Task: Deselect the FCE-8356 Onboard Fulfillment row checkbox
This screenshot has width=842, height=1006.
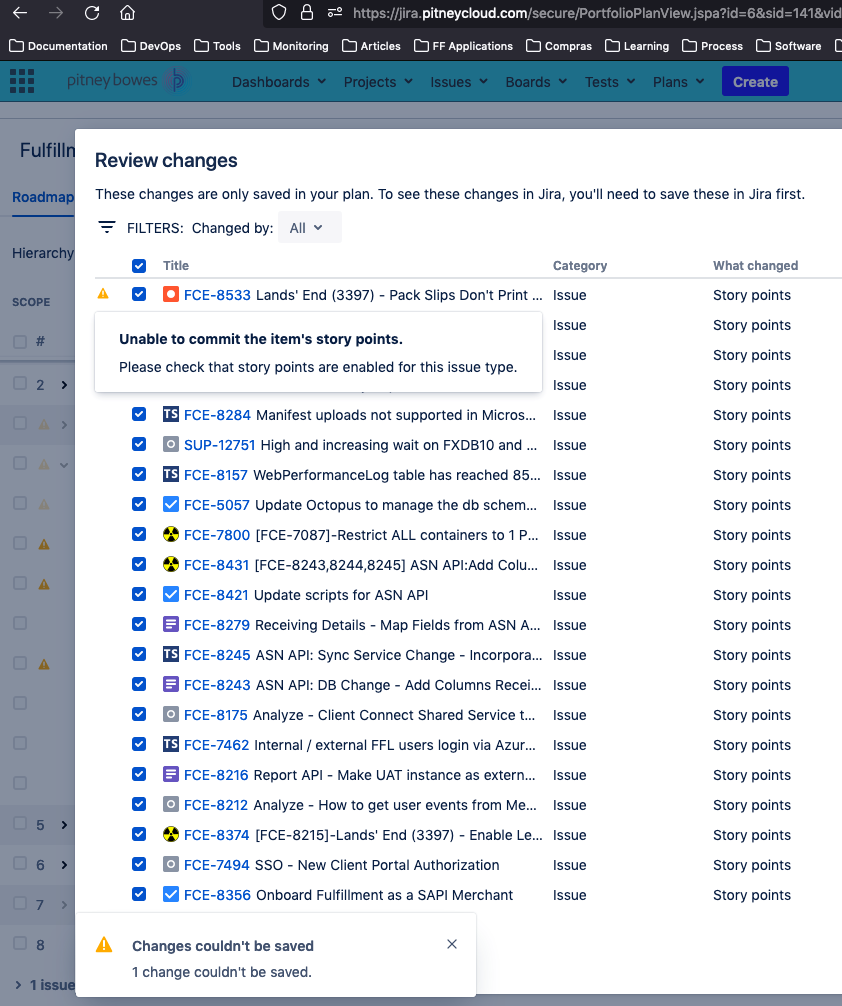Action: click(139, 894)
